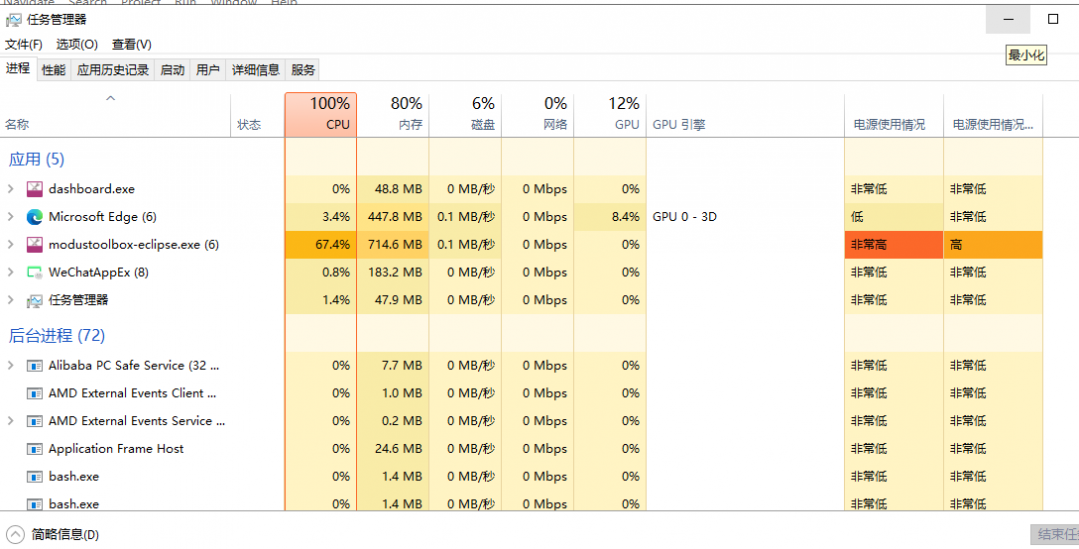1079x549 pixels.
Task: Expand the Alibaba PC Safe Service group
Action: tap(10, 365)
